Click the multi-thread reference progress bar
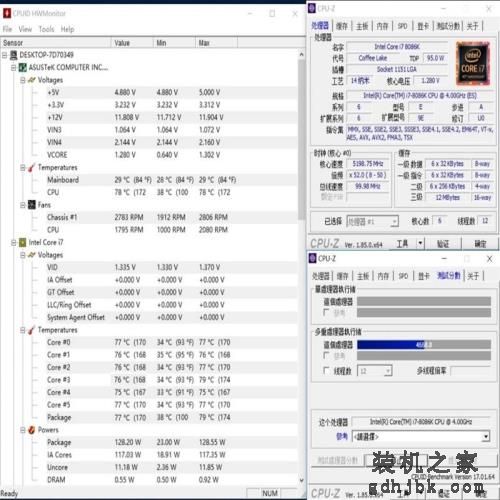Screen dimensions: 500x500 [424, 356]
